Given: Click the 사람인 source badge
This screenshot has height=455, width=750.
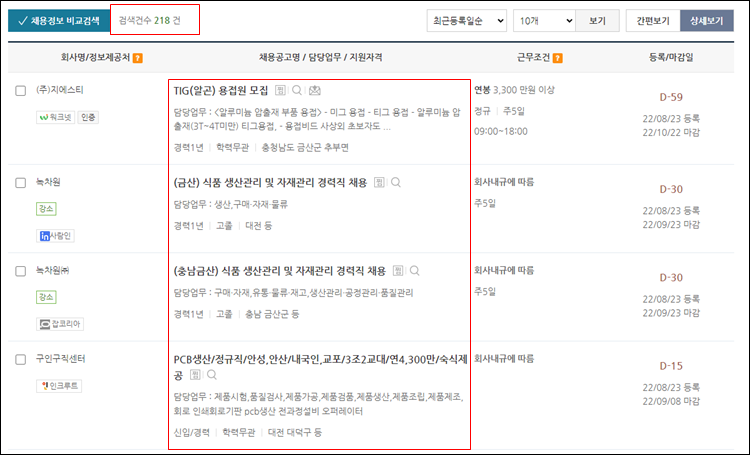Looking at the screenshot, I should [55, 236].
